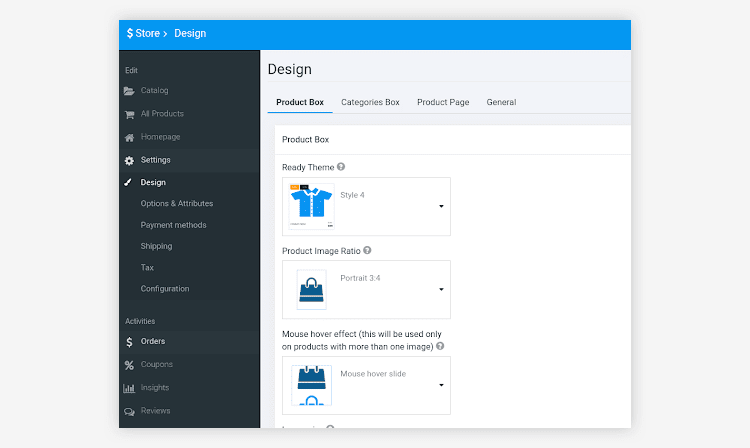Click the Design paintbrush icon
750x448 pixels.
[x=129, y=183]
